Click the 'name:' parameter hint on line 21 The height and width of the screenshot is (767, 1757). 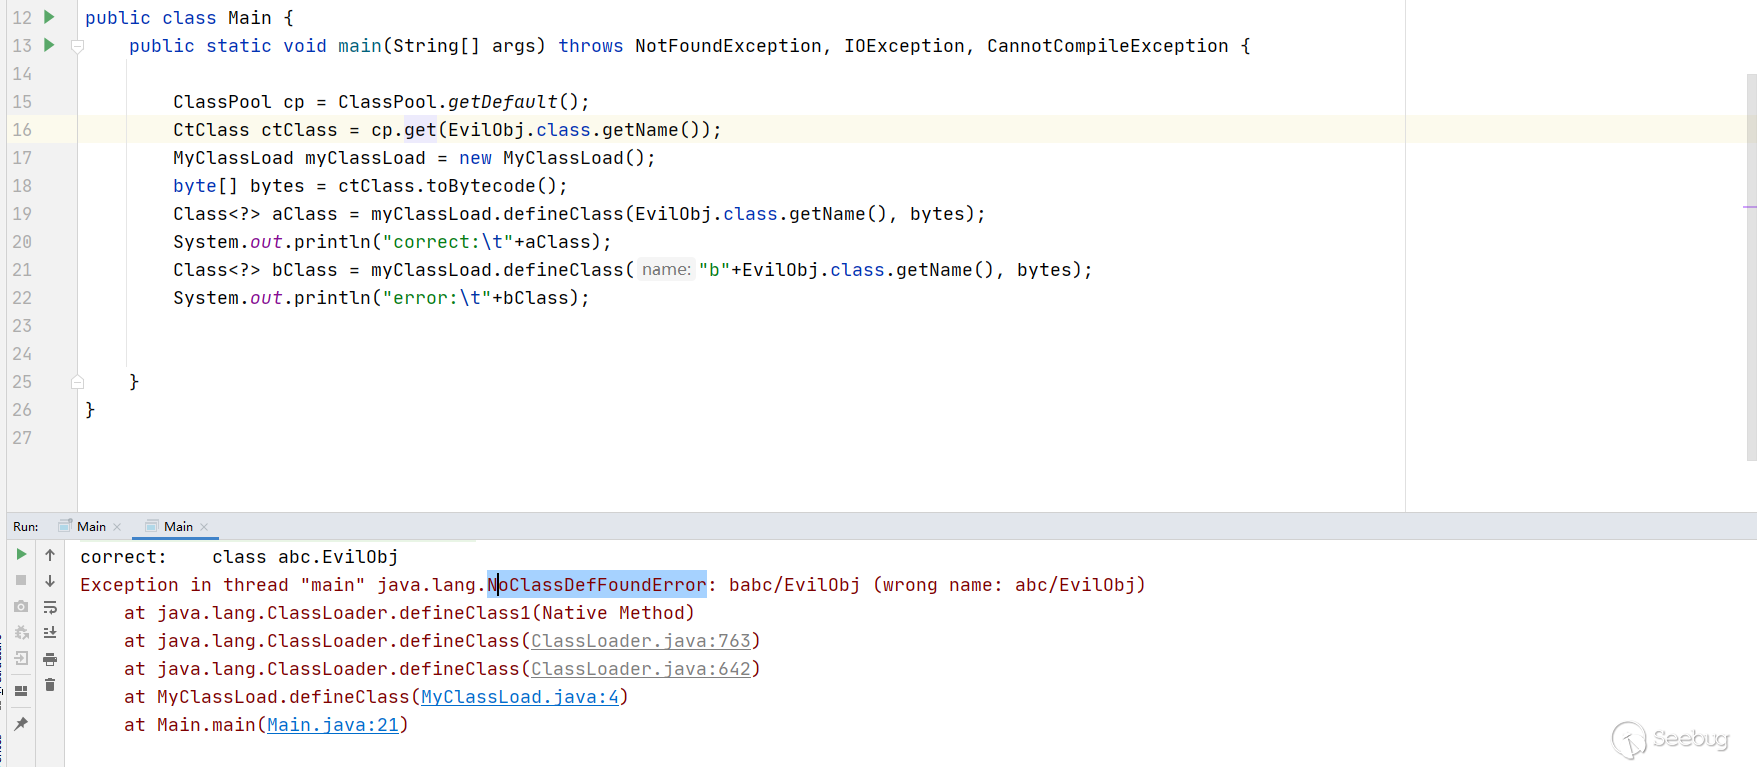(666, 270)
